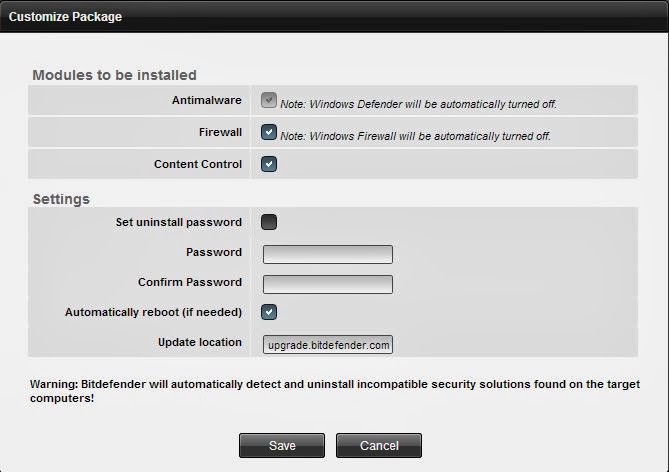Image resolution: width=669 pixels, height=472 pixels.
Task: Click the Modules to be installed heading
Action: point(114,74)
